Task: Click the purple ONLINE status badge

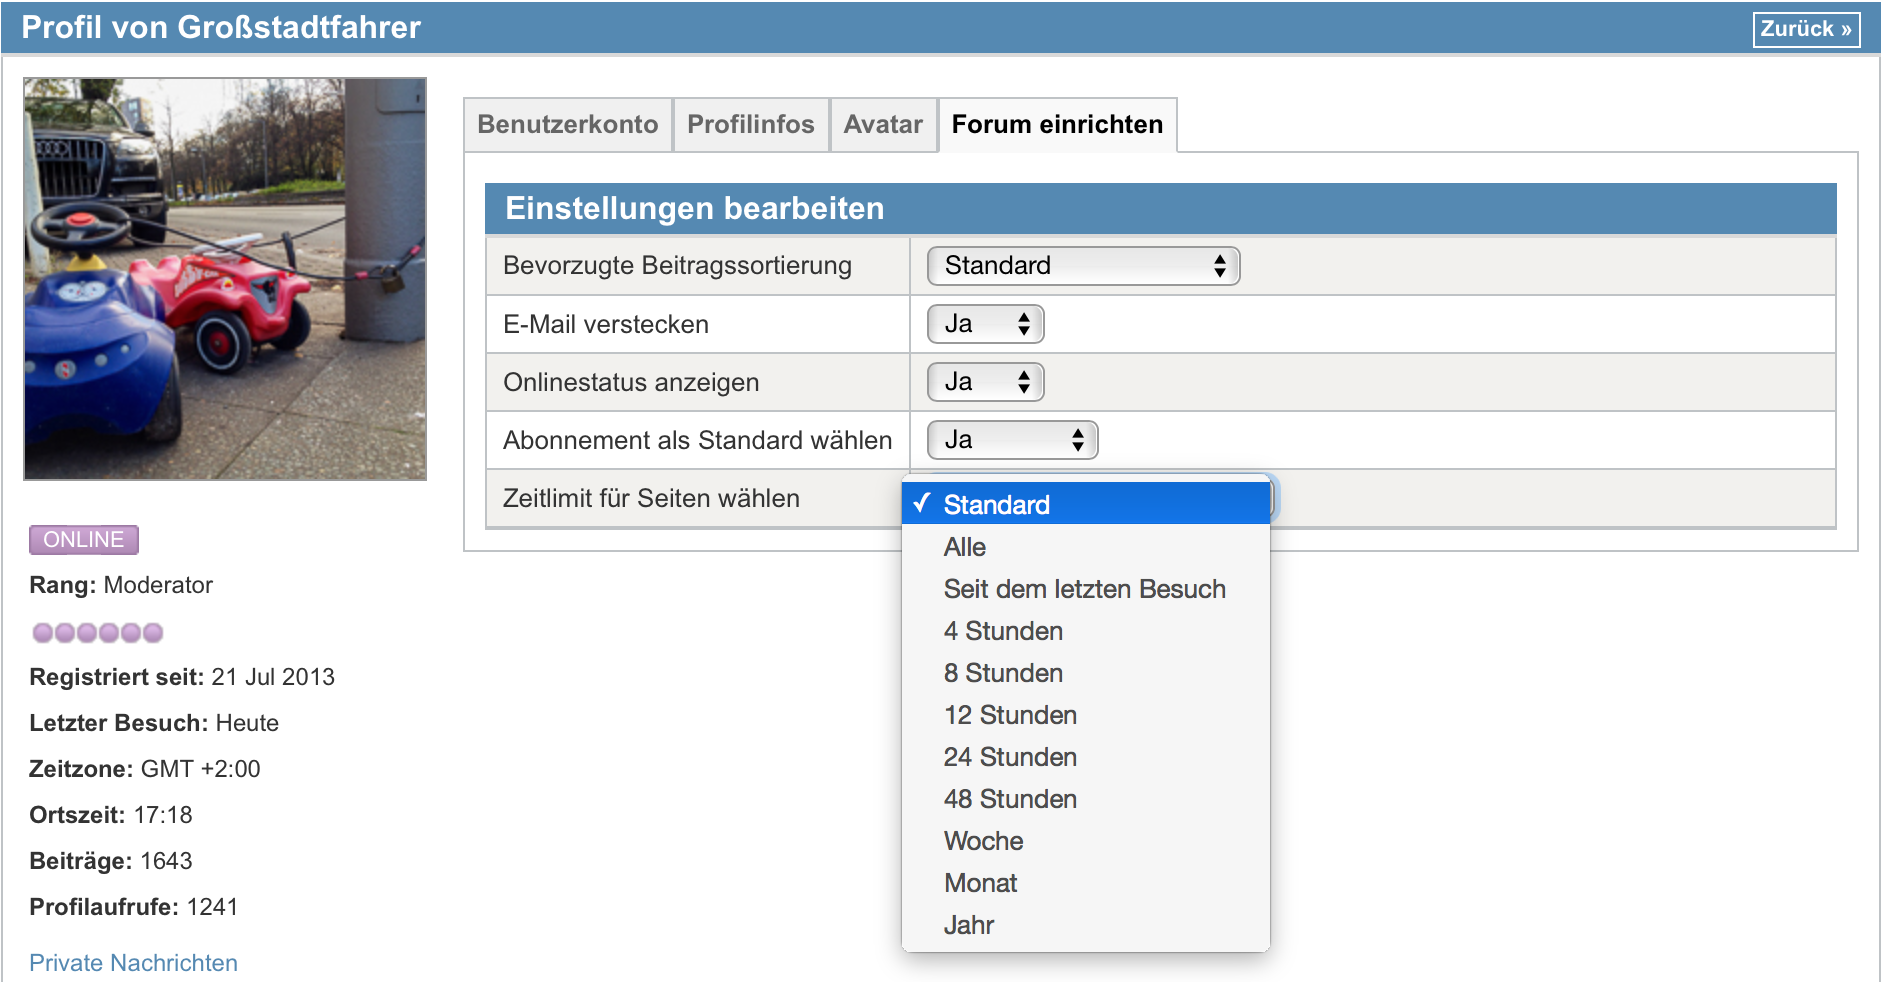Action: pos(84,540)
